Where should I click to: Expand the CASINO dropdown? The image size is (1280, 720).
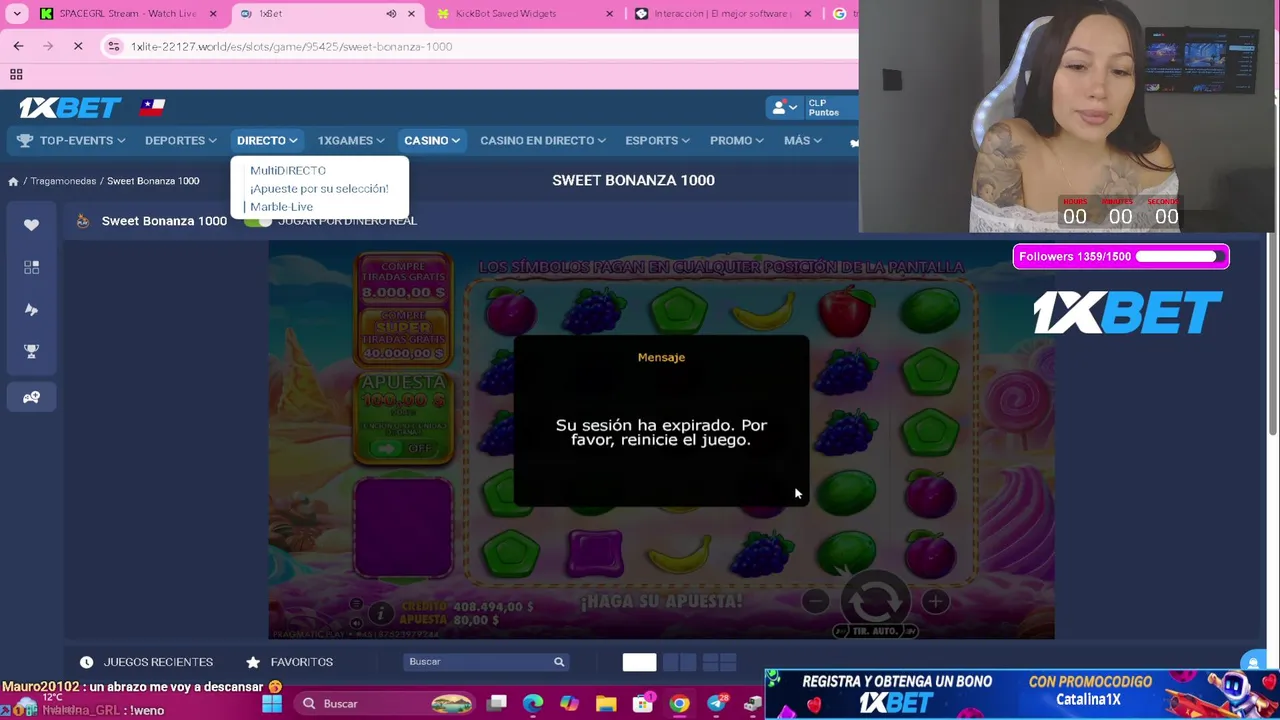pyautogui.click(x=432, y=140)
